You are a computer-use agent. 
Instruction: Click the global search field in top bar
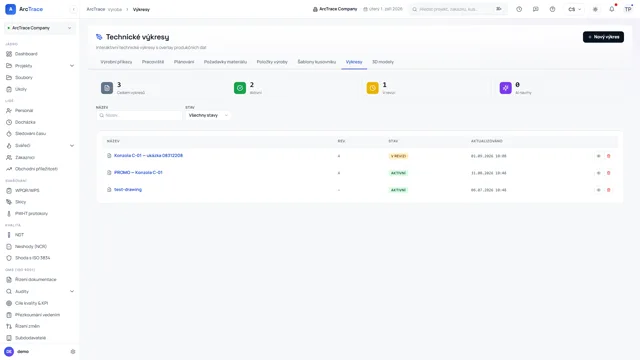click(458, 9)
